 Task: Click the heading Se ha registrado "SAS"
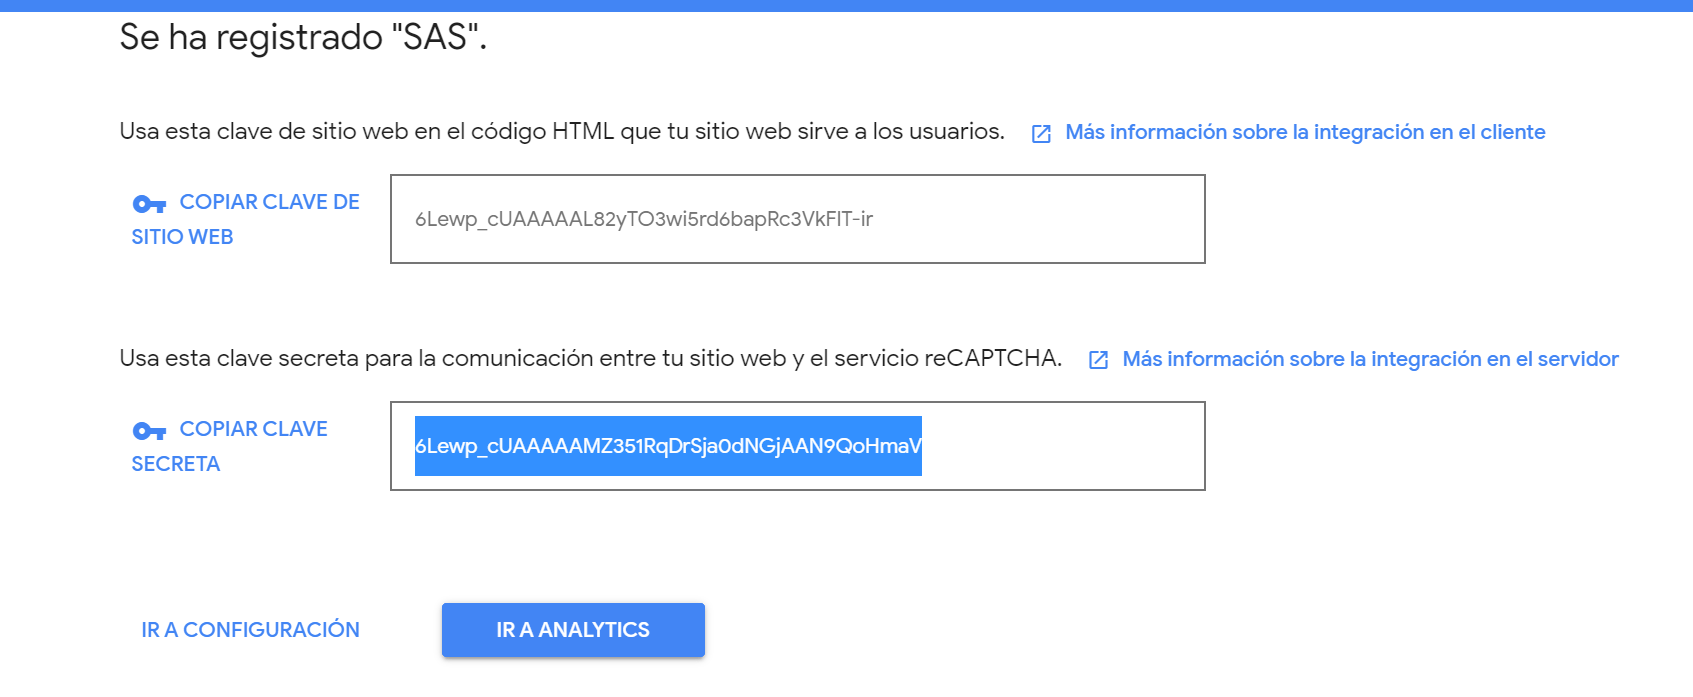[303, 37]
